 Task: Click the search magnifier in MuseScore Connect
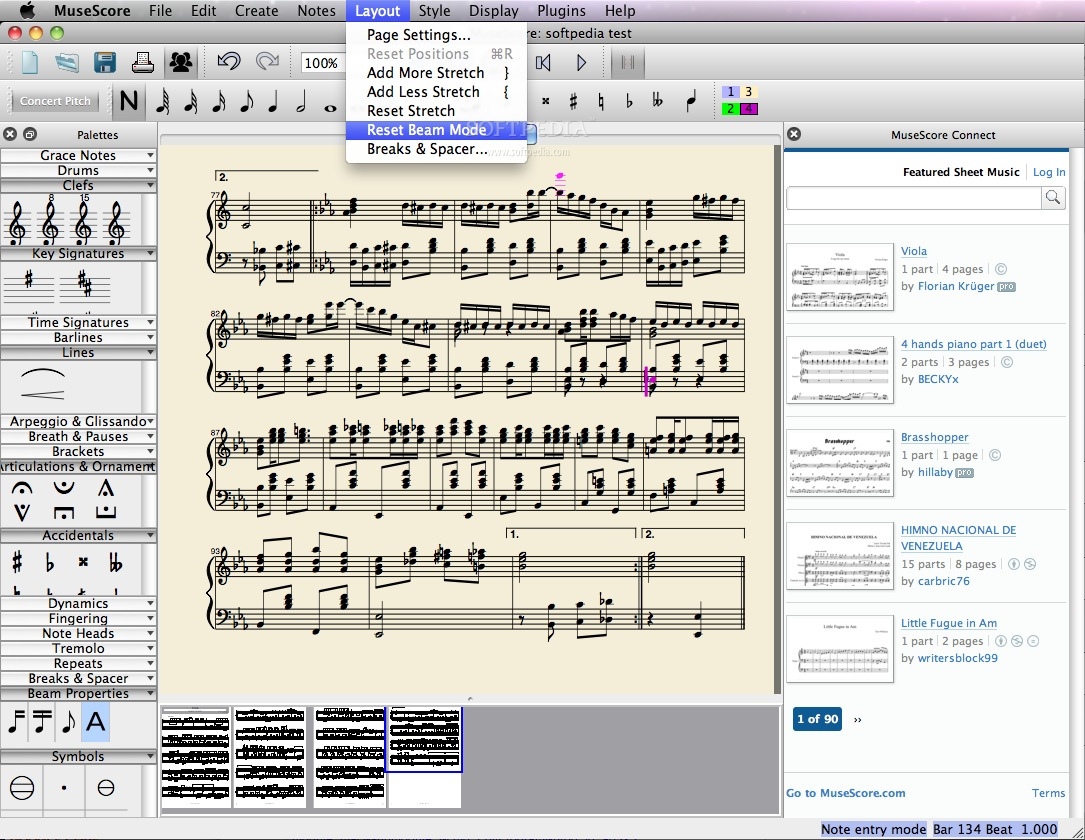[1053, 198]
